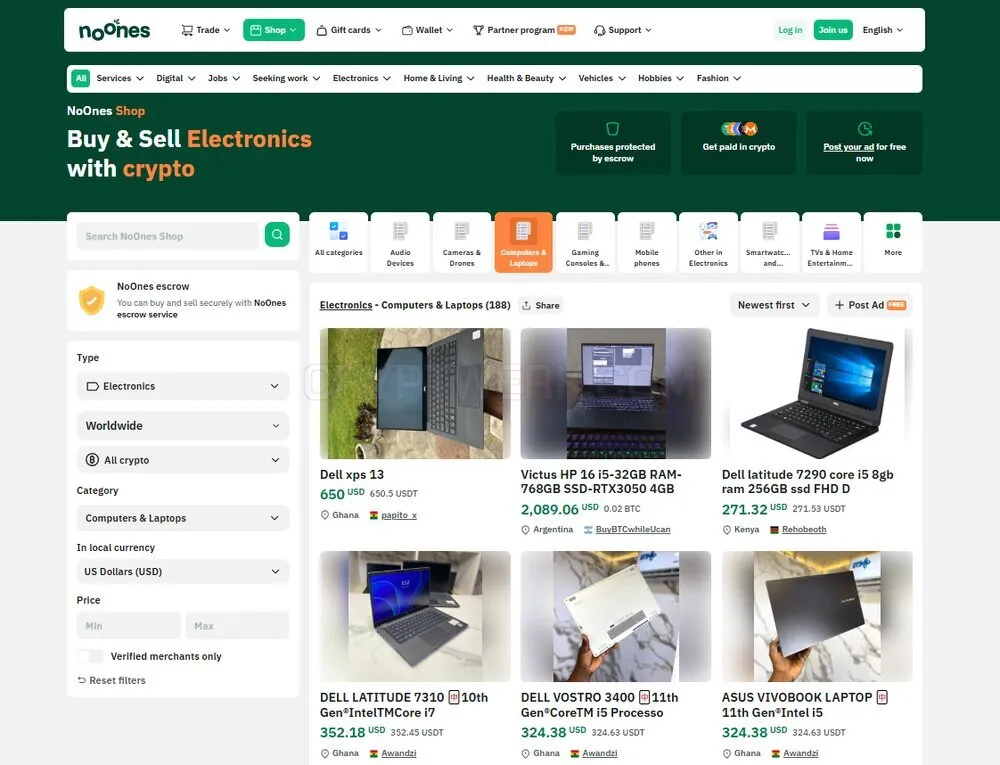Click the Reset filters arrow icon
This screenshot has width=1000, height=765.
pyautogui.click(x=82, y=680)
